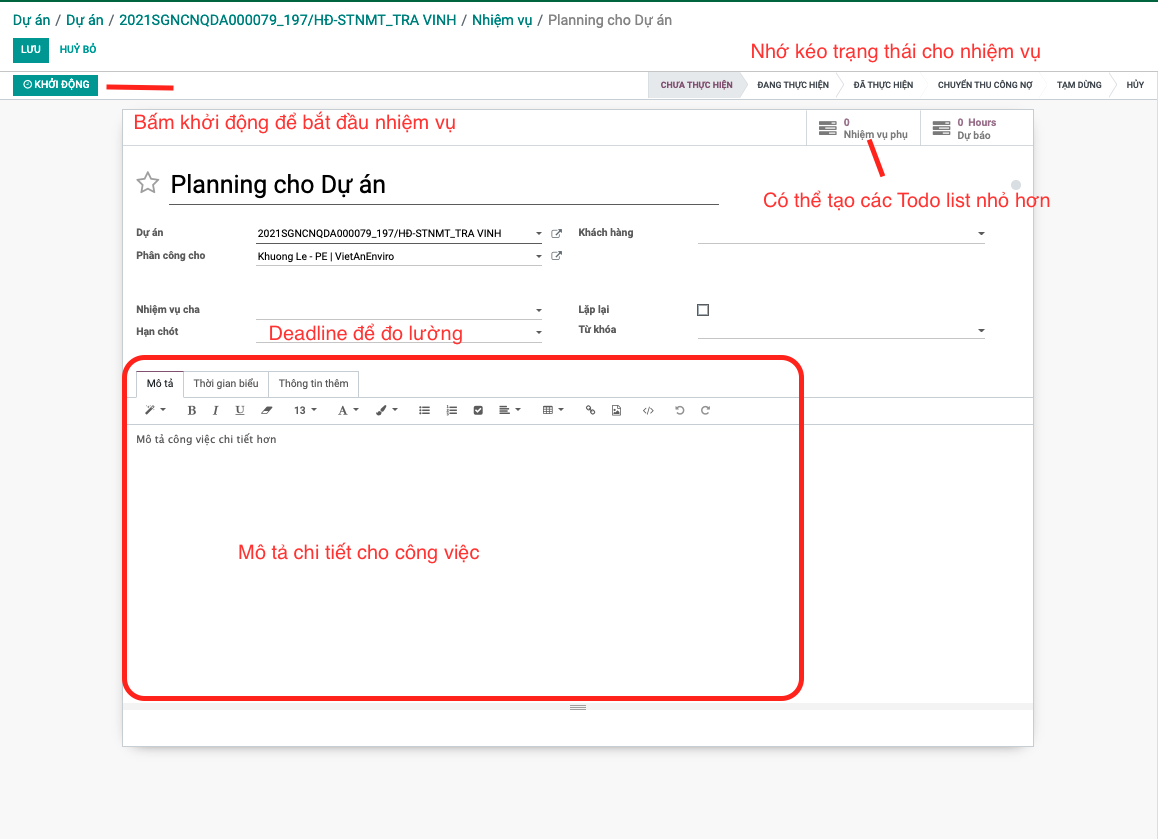Screen dimensions: 1158x839
Task: Open the font size 13 dropdown
Action: [305, 410]
